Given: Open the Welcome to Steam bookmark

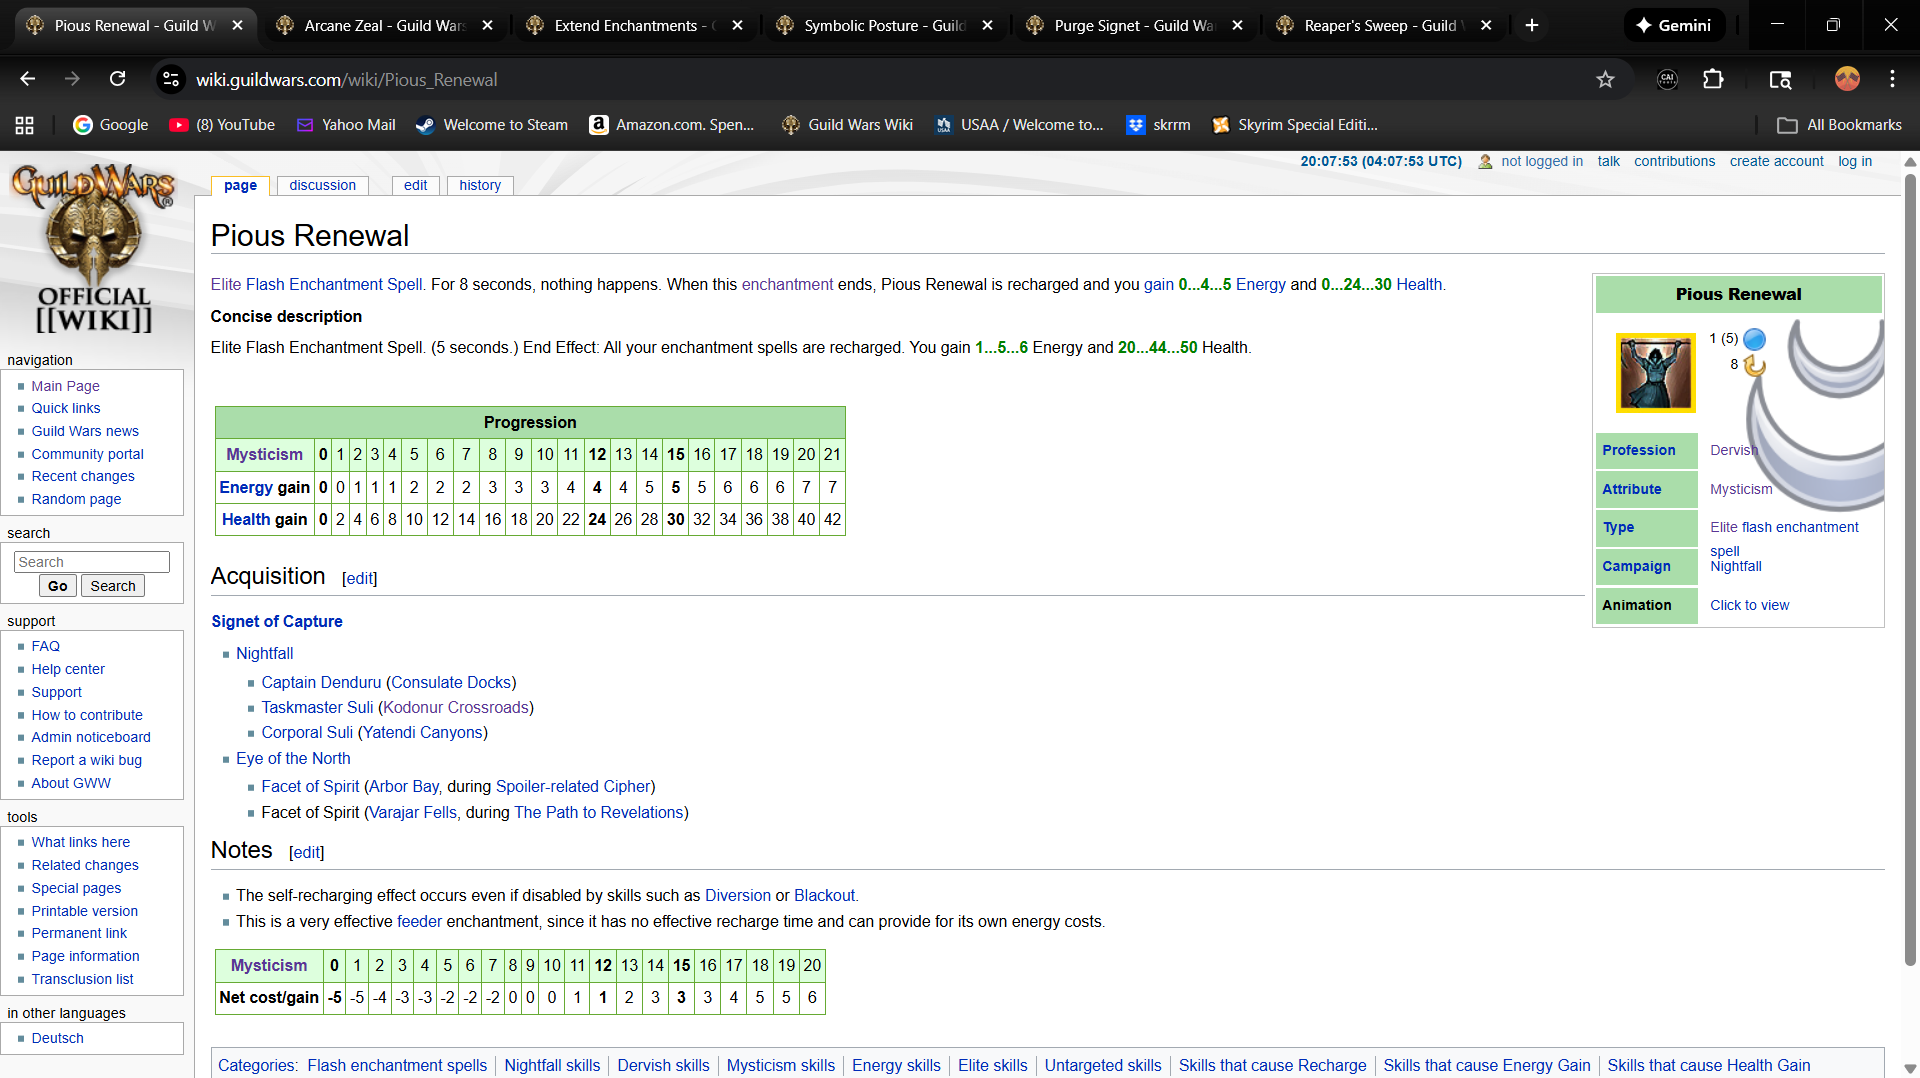Looking at the screenshot, I should [492, 125].
